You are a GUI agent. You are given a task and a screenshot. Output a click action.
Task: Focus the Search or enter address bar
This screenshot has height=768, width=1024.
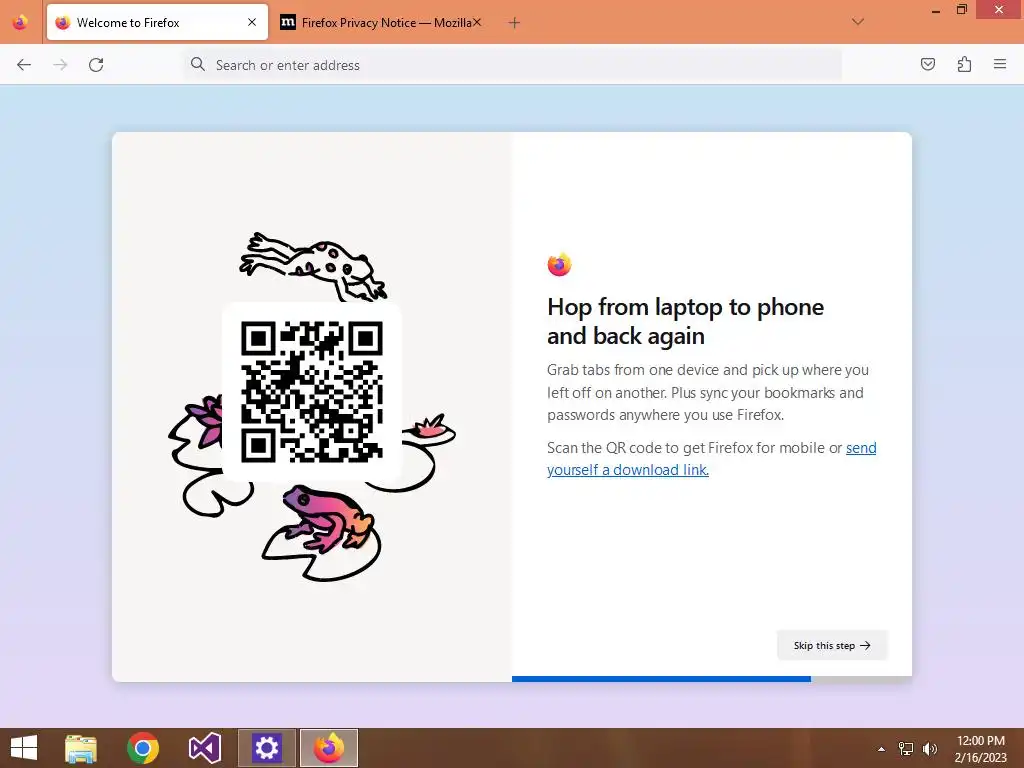click(513, 65)
